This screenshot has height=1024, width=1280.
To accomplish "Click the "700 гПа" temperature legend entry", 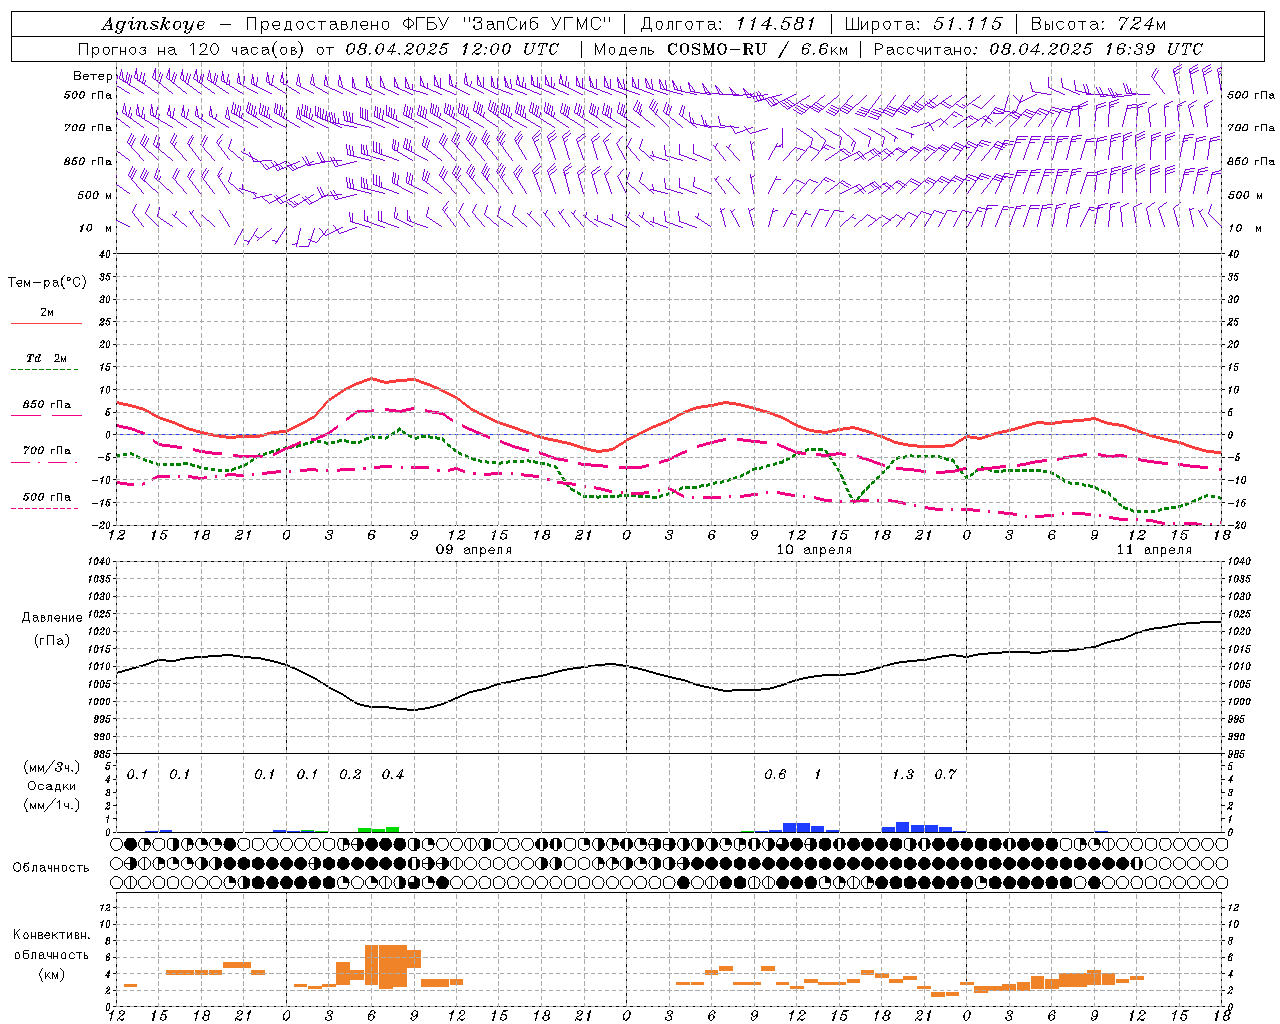I will coord(47,451).
